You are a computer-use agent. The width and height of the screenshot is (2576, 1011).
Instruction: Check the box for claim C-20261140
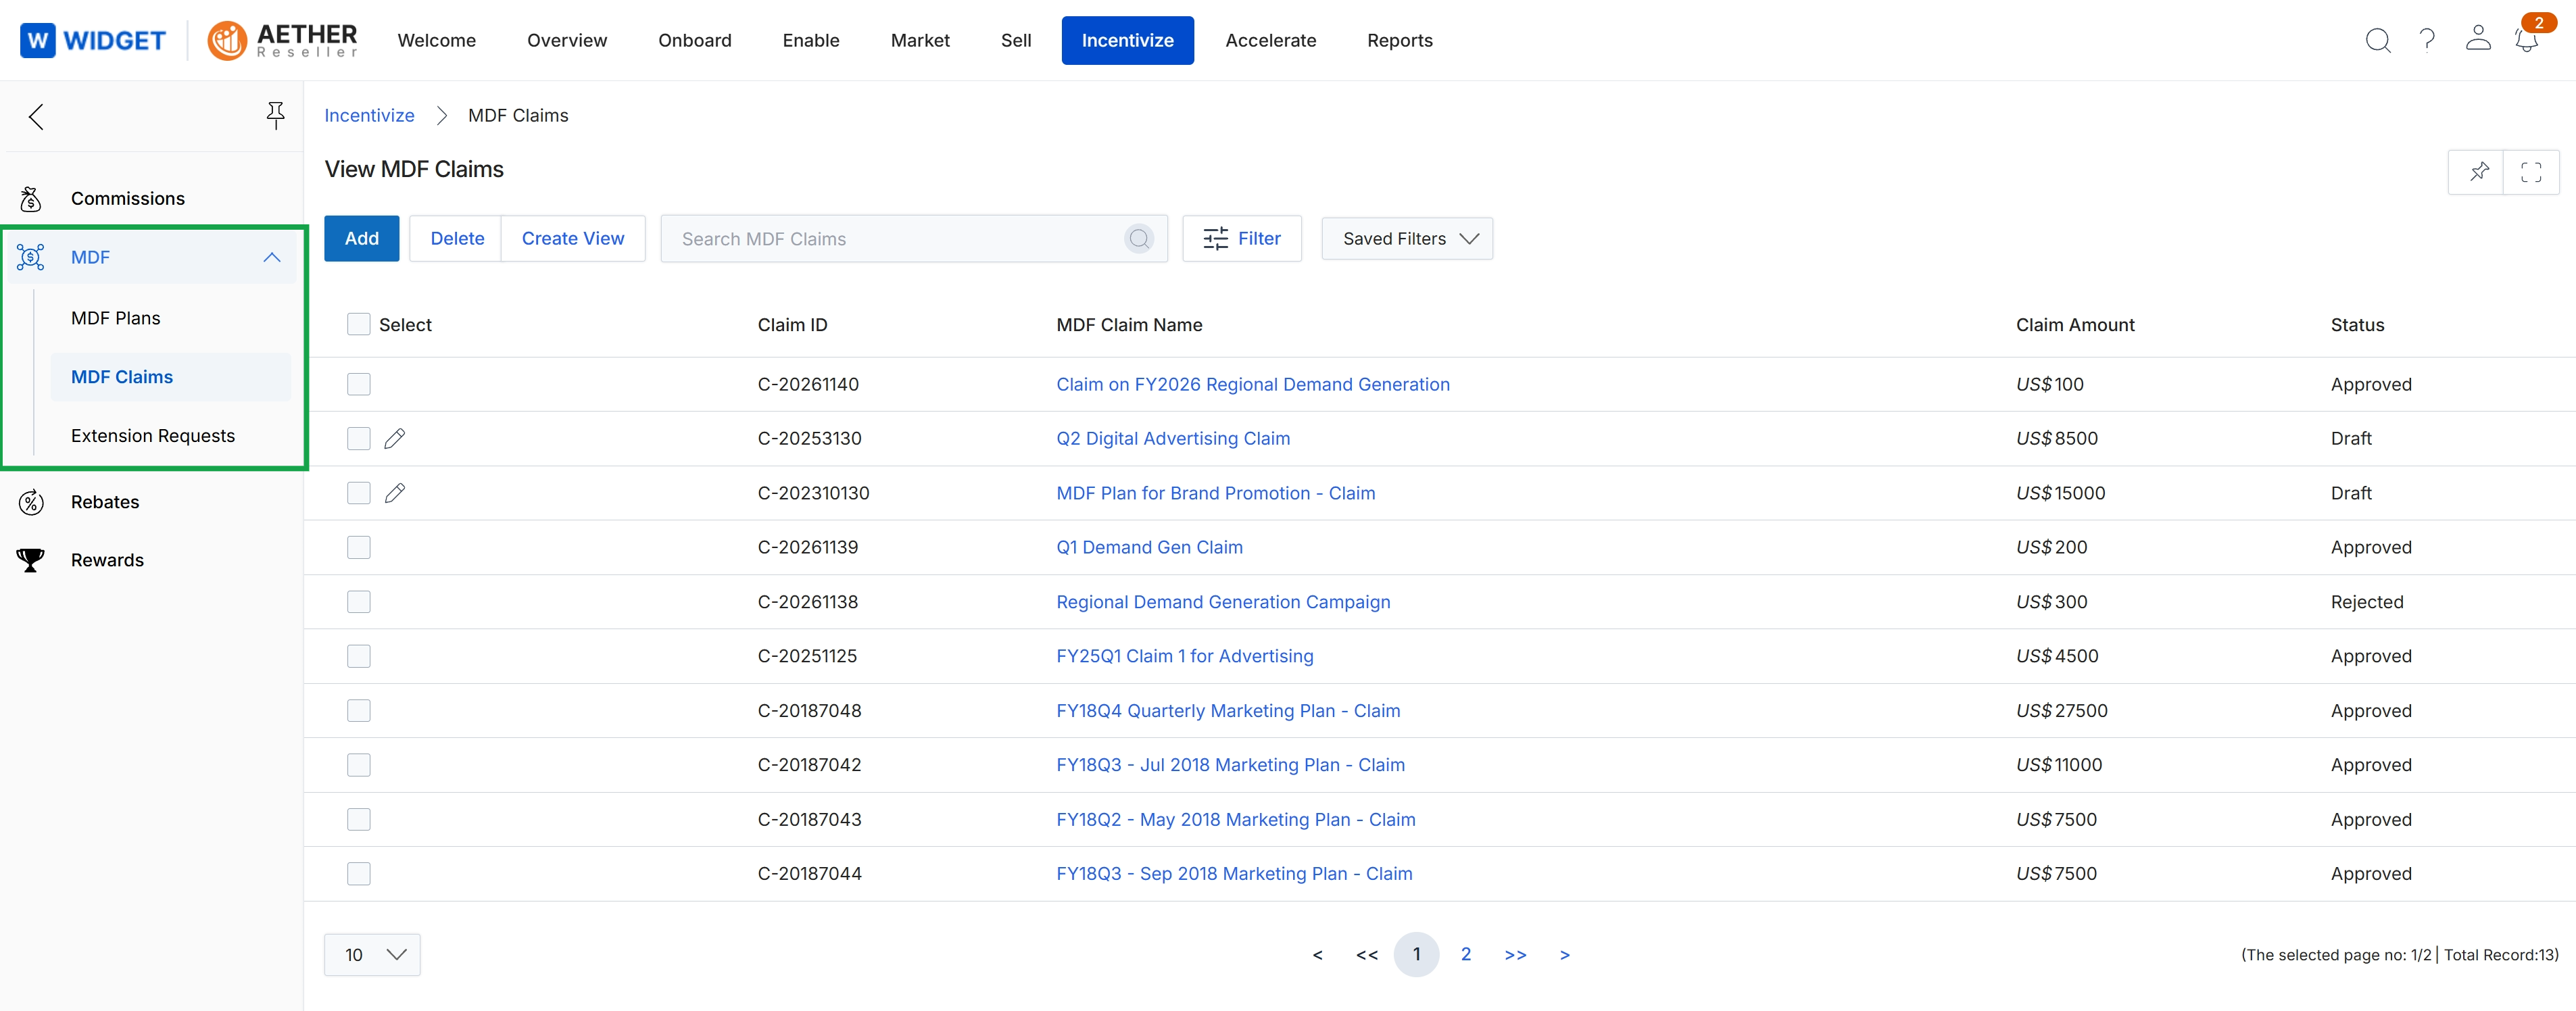[359, 384]
